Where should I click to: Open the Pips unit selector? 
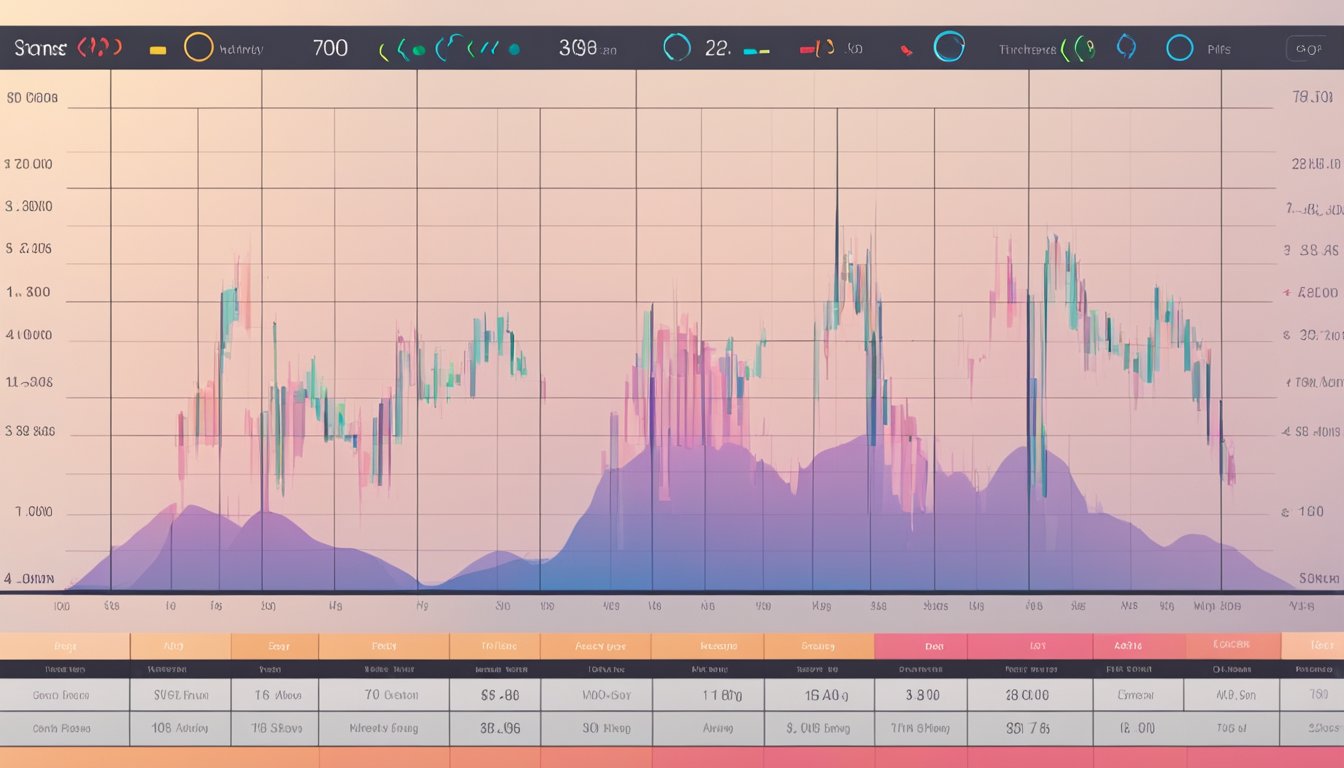click(1217, 48)
